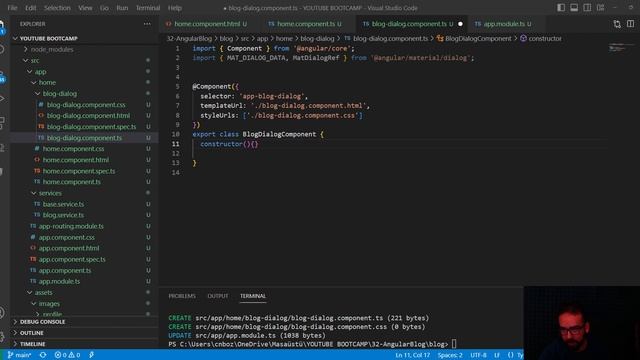Select blog-dialog.component.ts in explorer
The height and width of the screenshot is (360, 640).
click(84, 138)
